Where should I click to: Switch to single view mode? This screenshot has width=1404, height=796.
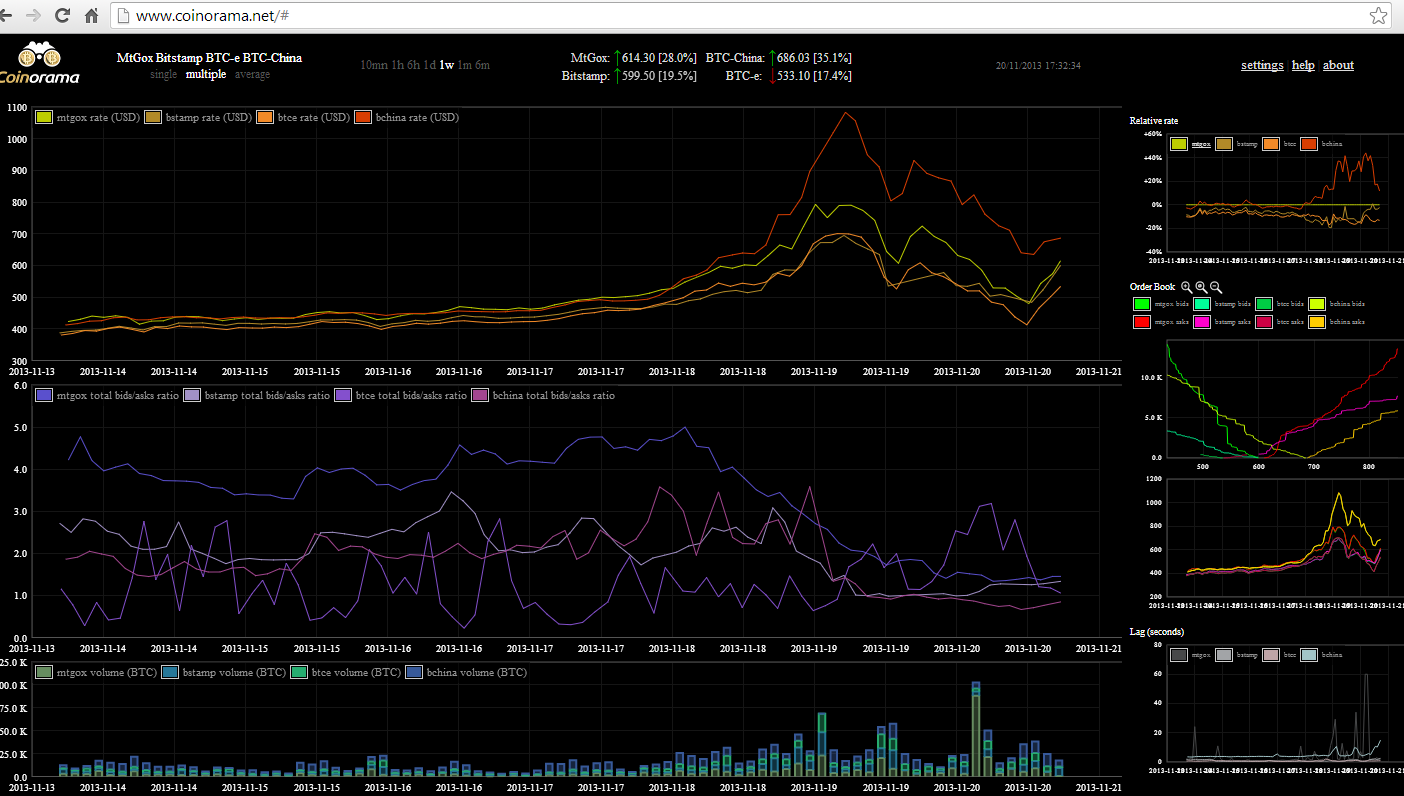(163, 75)
